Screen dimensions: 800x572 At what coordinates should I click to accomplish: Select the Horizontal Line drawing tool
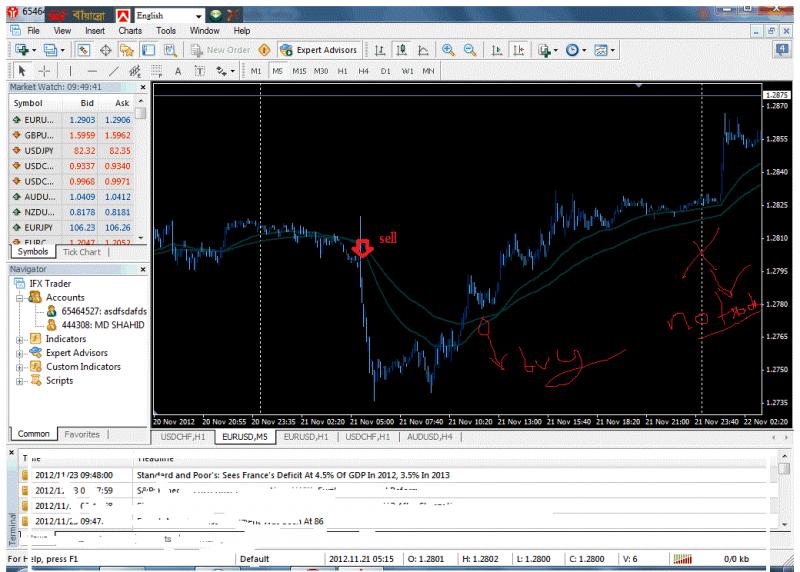(x=92, y=71)
